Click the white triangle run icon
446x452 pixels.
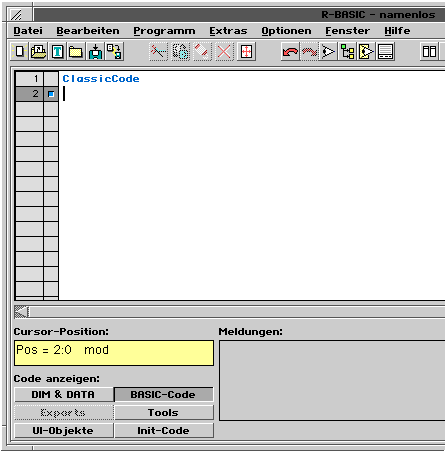328,52
